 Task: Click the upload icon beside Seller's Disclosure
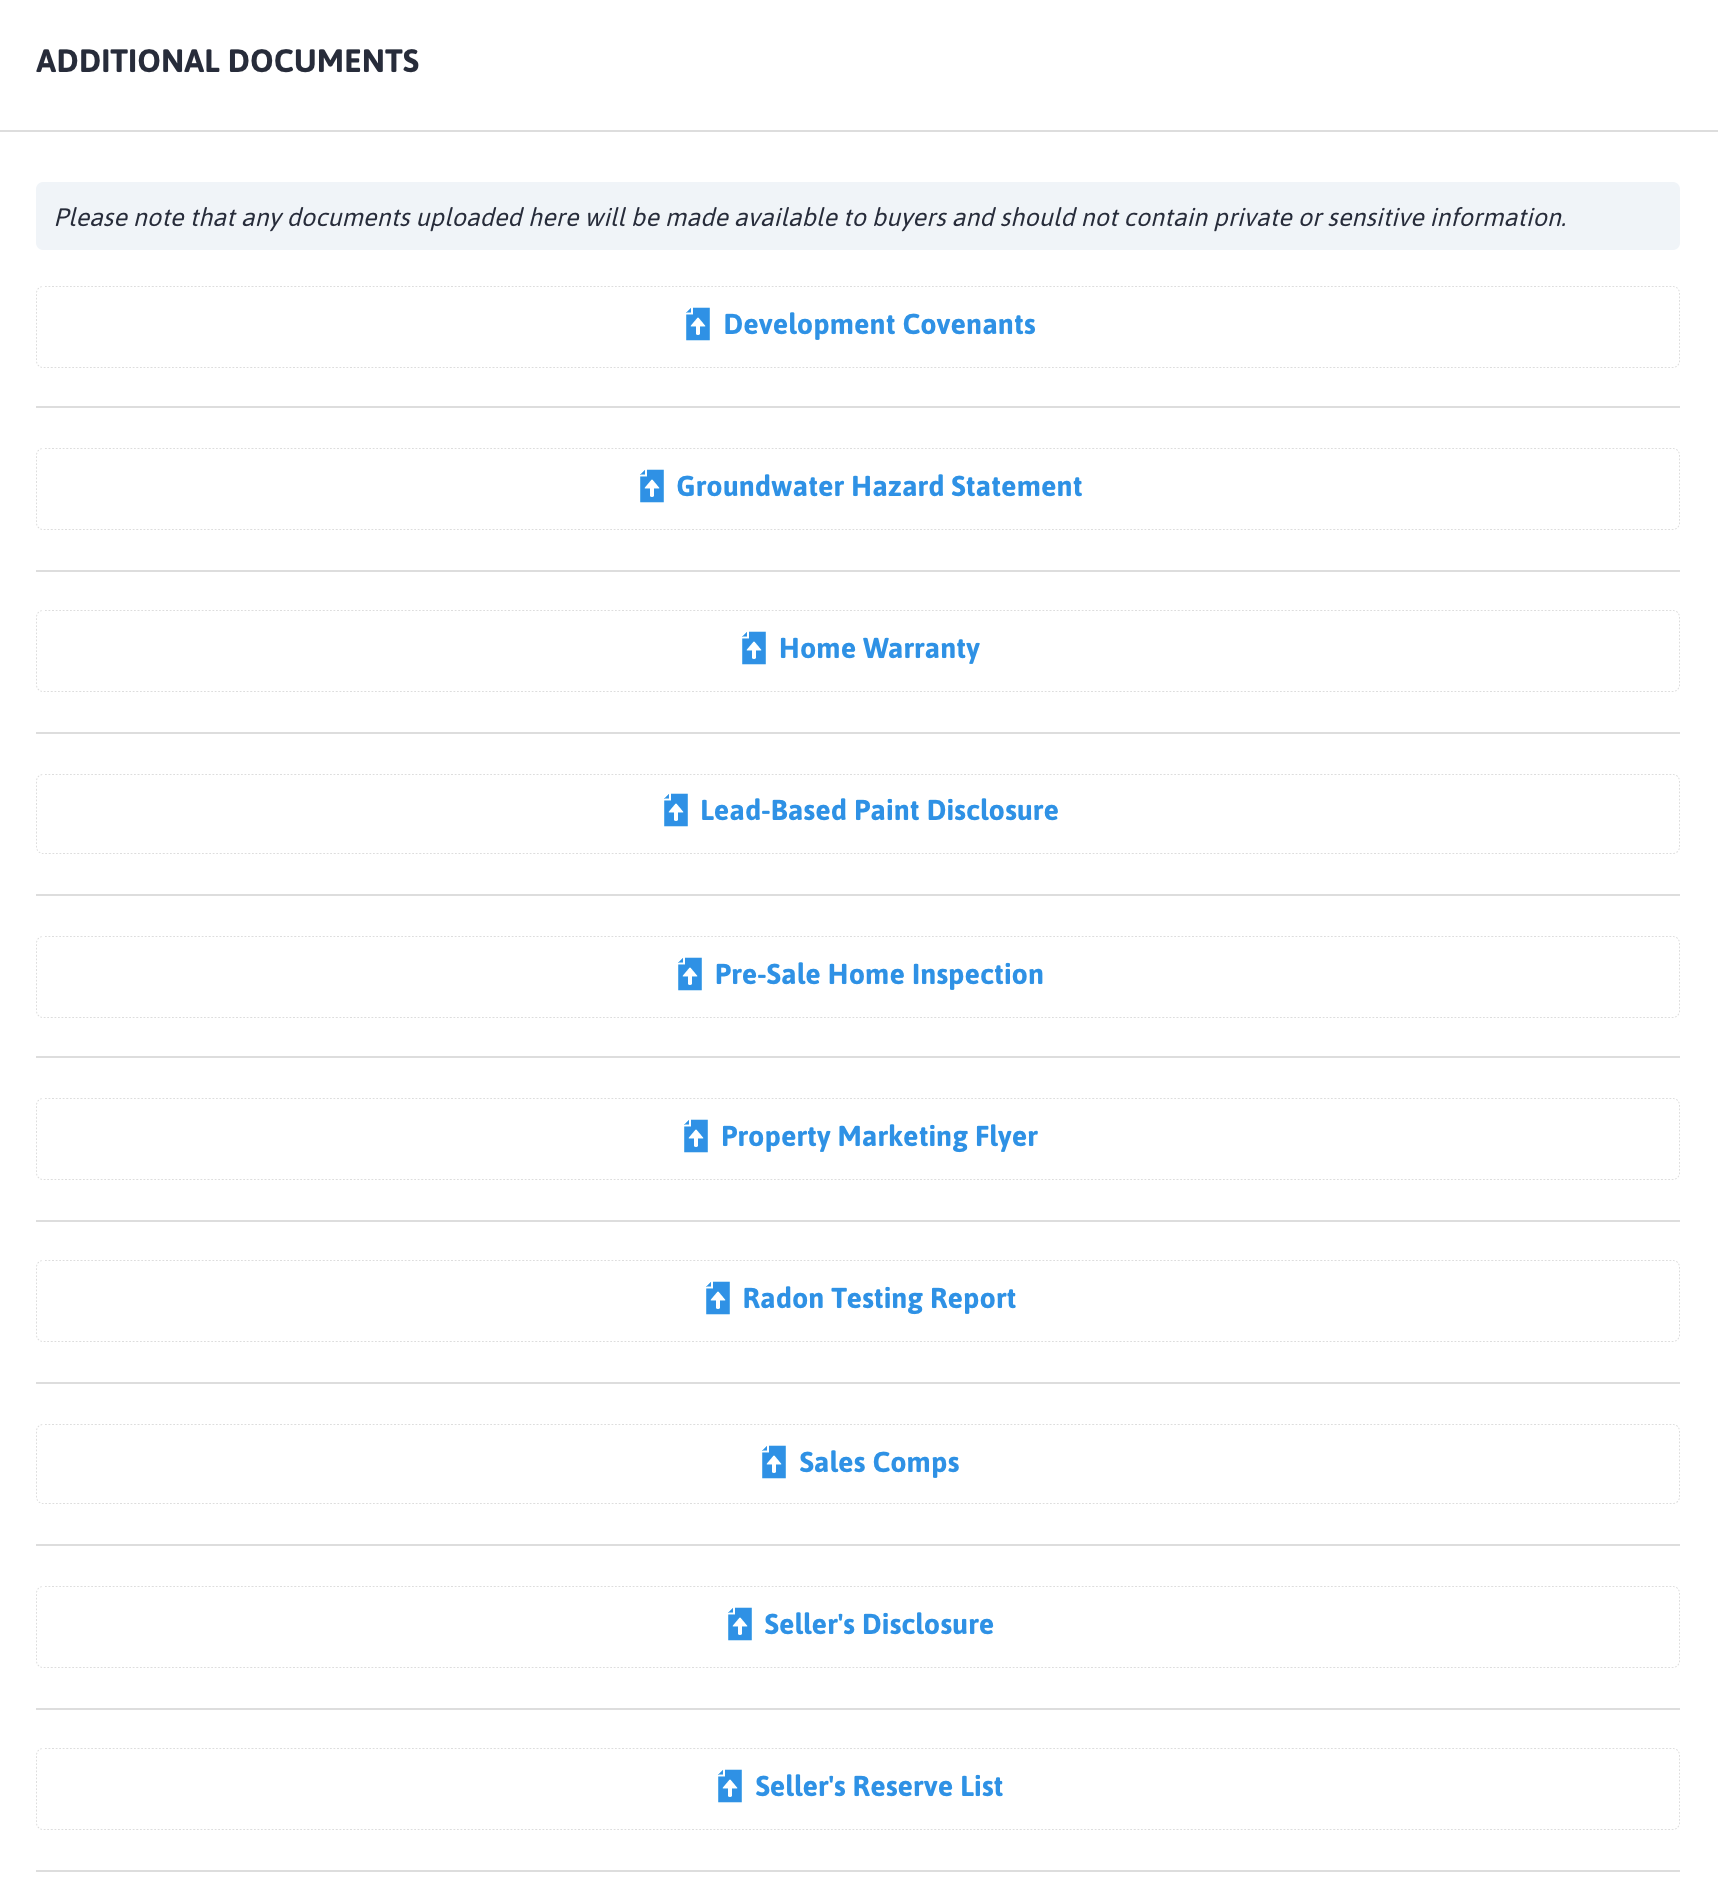tap(738, 1626)
